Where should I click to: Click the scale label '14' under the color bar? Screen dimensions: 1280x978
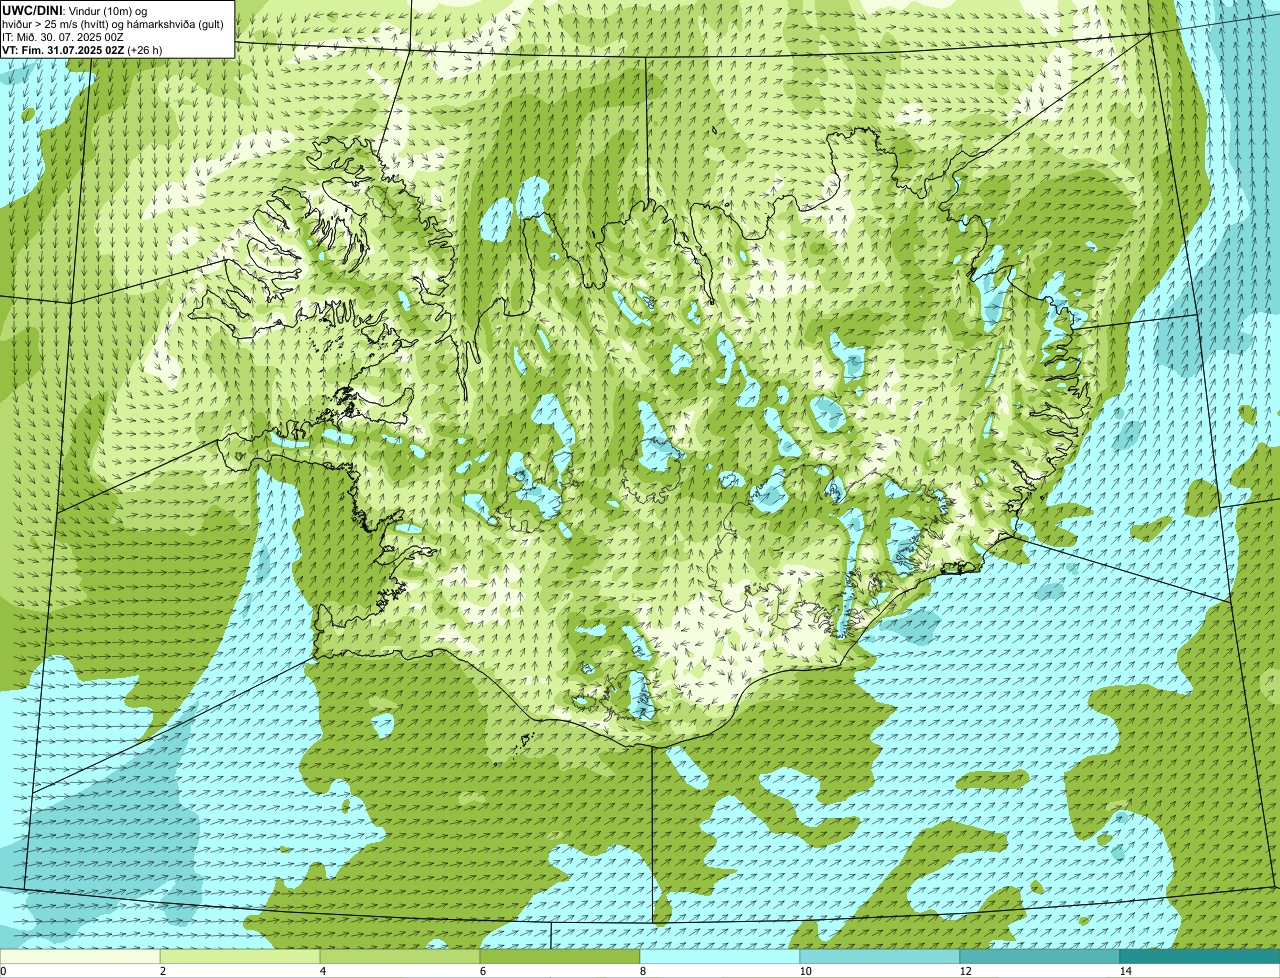click(x=1125, y=971)
